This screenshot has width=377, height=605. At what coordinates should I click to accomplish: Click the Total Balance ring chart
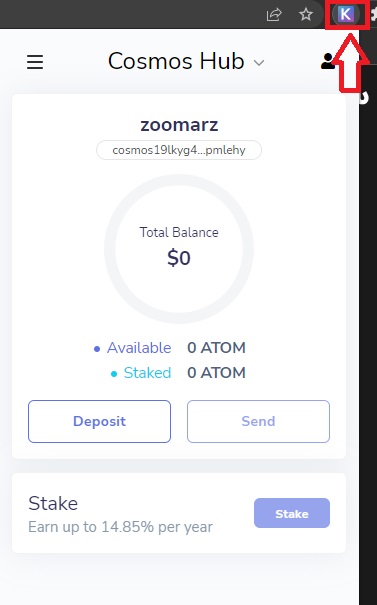click(179, 249)
